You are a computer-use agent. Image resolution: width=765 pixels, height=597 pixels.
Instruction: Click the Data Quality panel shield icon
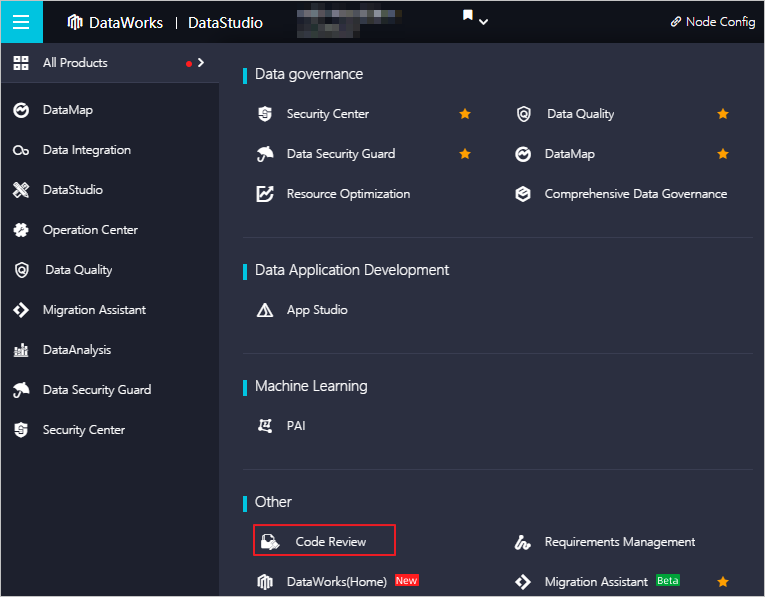[523, 114]
